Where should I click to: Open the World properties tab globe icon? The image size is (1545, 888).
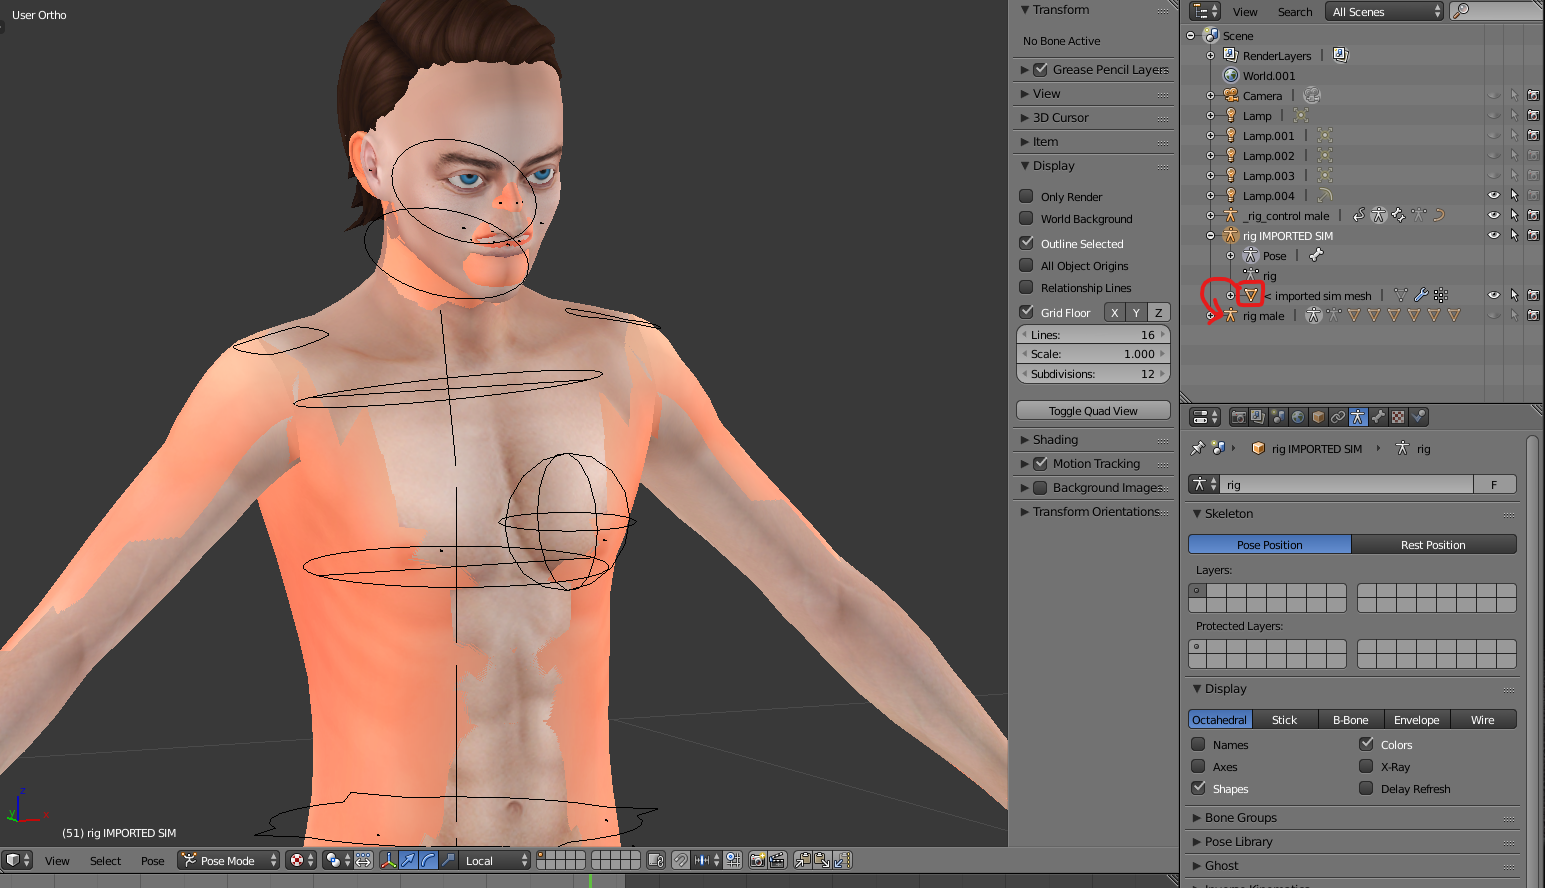tap(1298, 417)
